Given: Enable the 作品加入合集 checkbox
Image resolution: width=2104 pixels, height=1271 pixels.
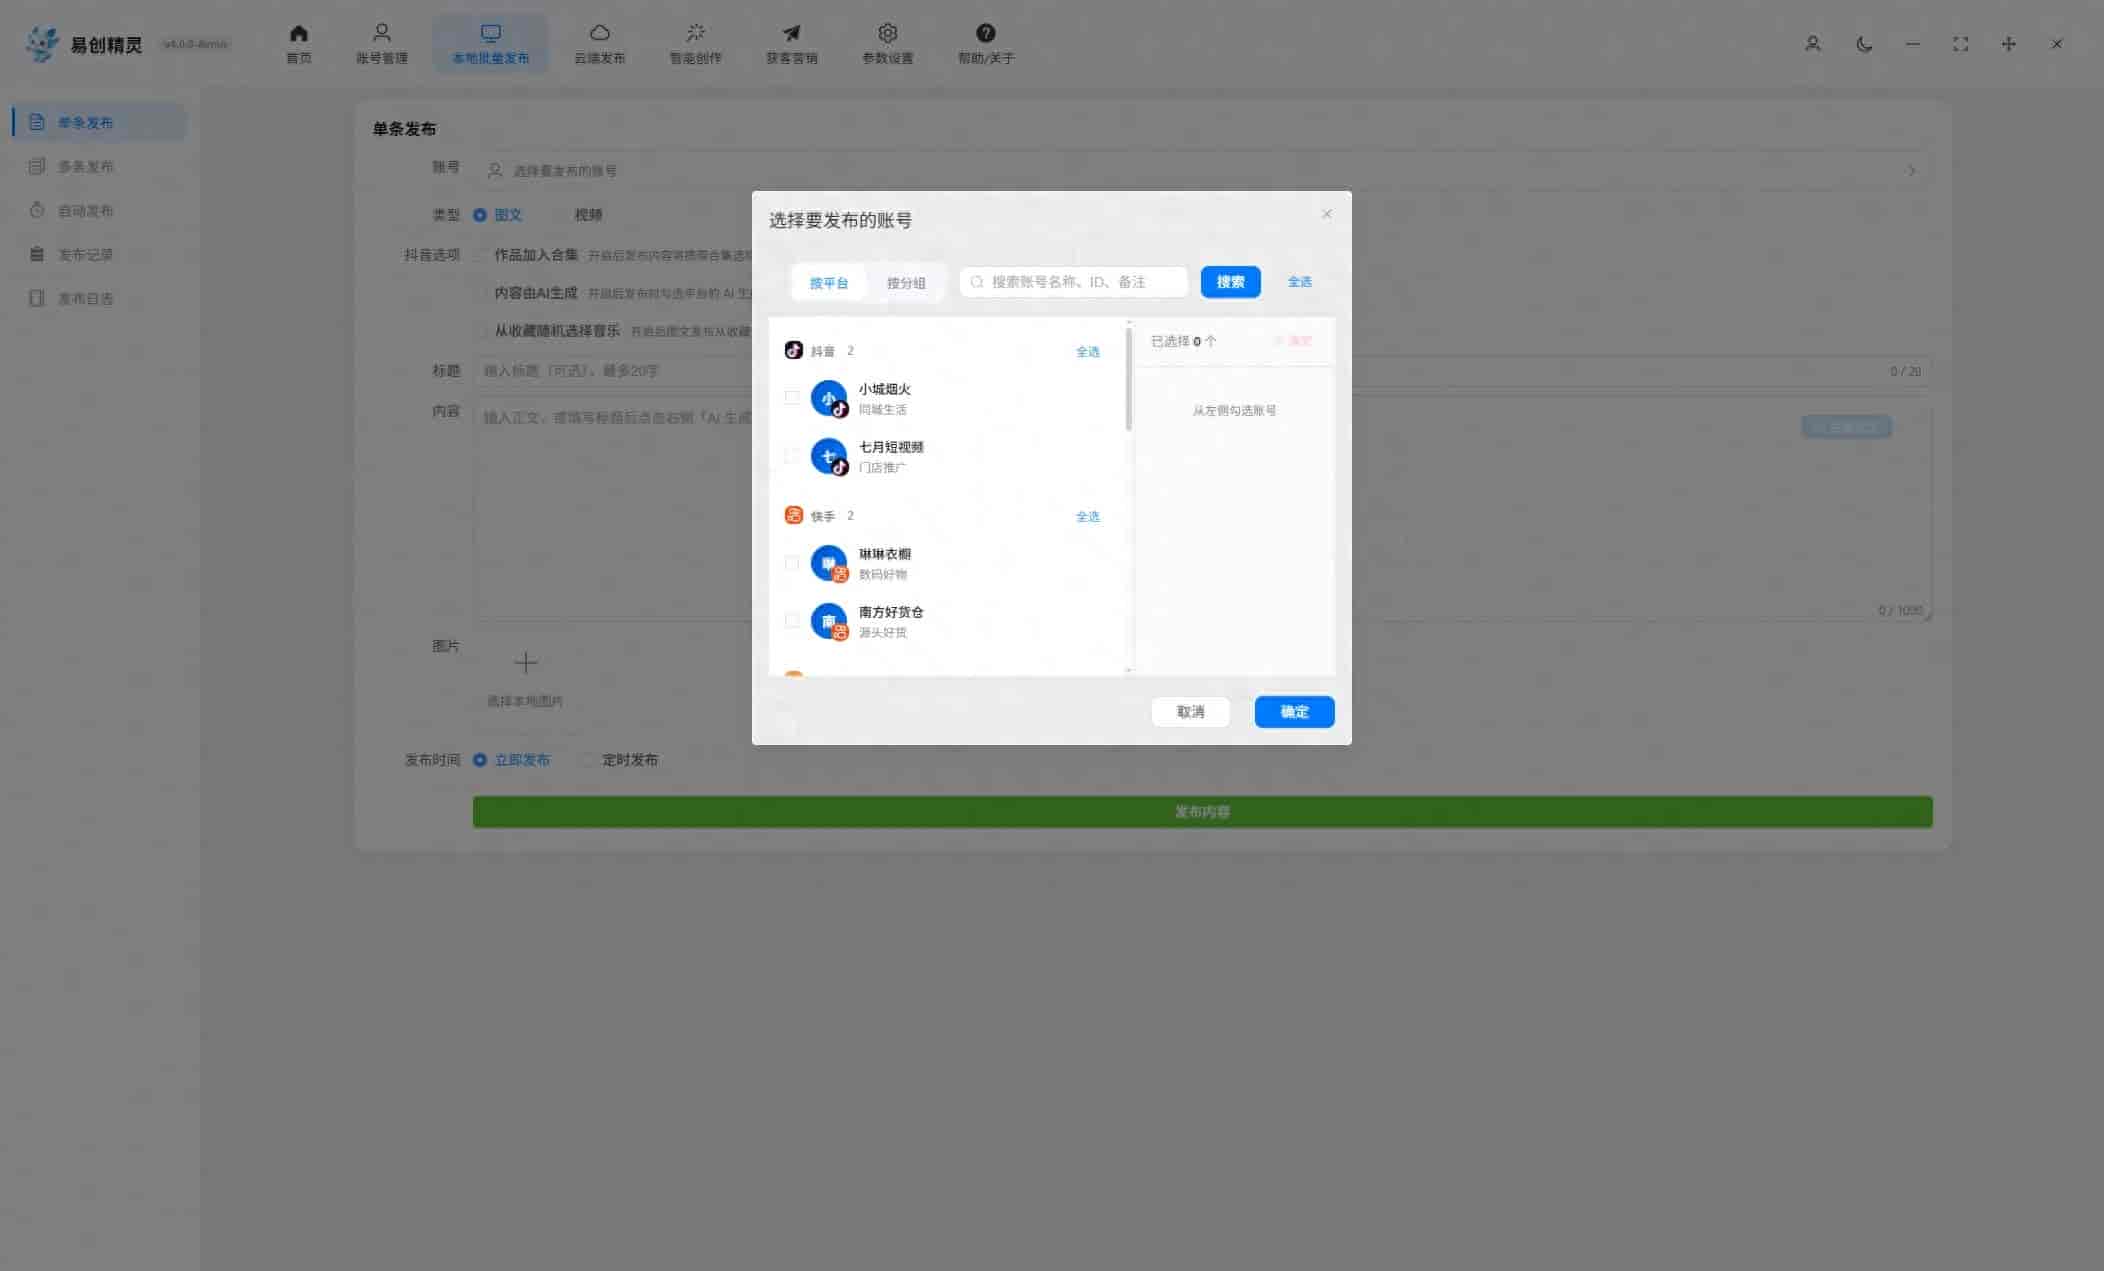Looking at the screenshot, I should (x=481, y=255).
